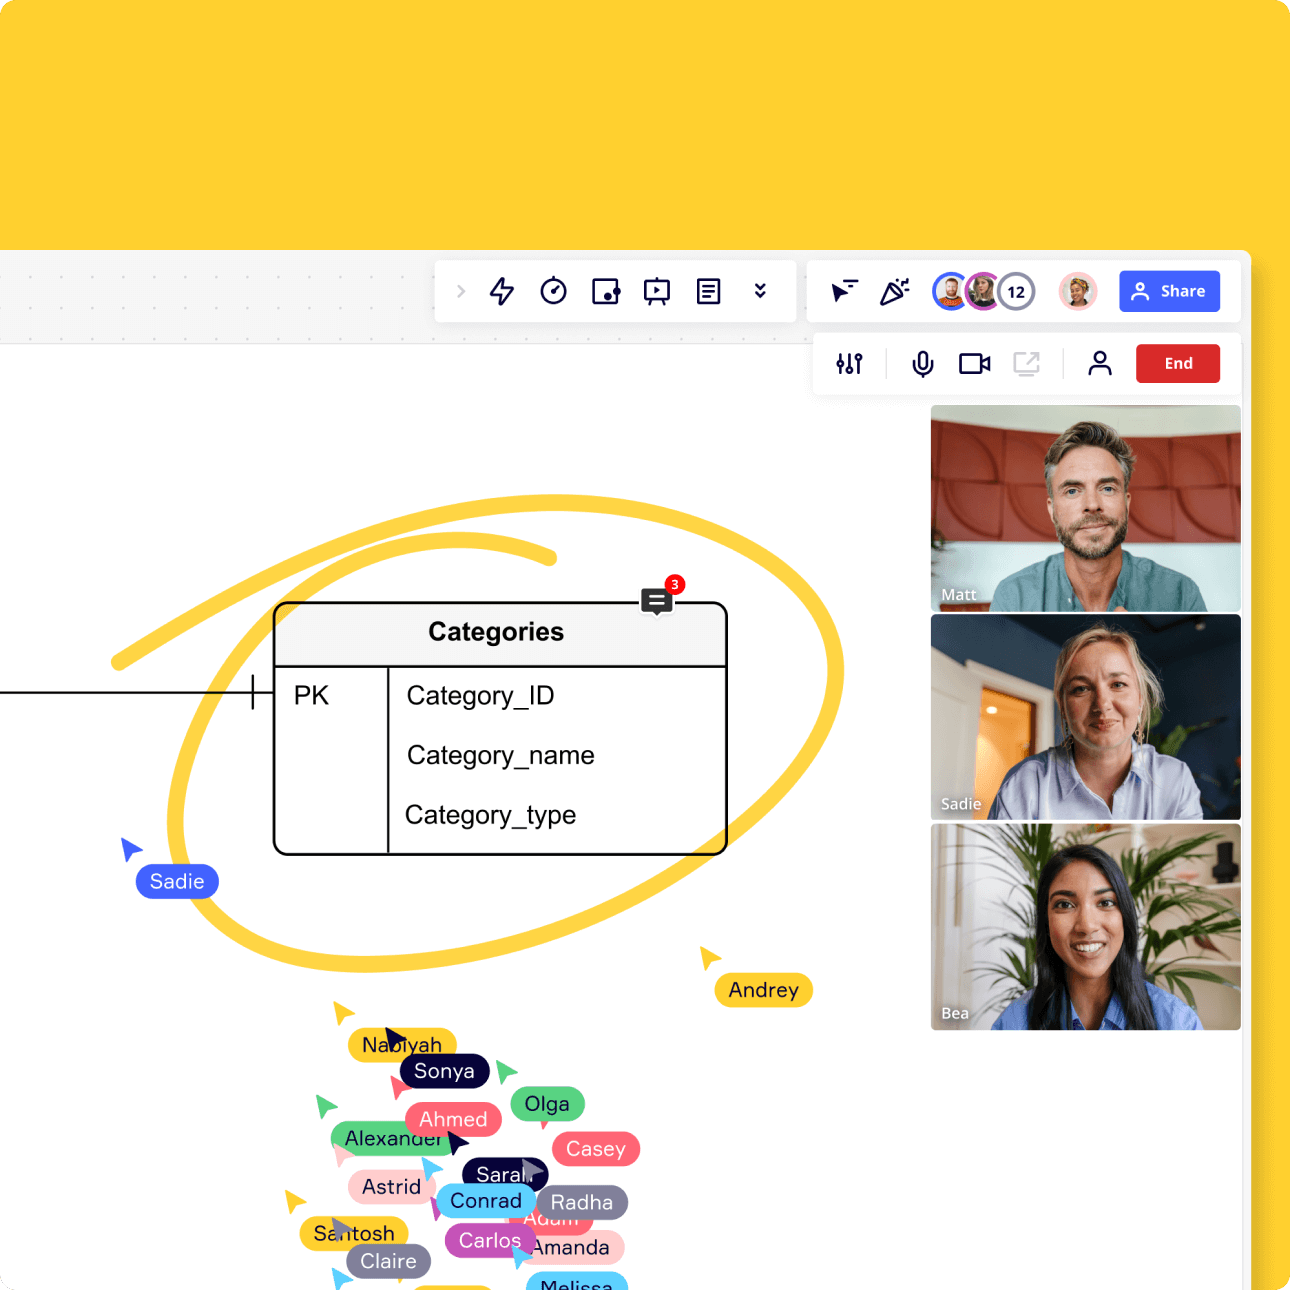Image resolution: width=1290 pixels, height=1290 pixels.
Task: Expand more tools with the double chevron
Action: pyautogui.click(x=760, y=291)
